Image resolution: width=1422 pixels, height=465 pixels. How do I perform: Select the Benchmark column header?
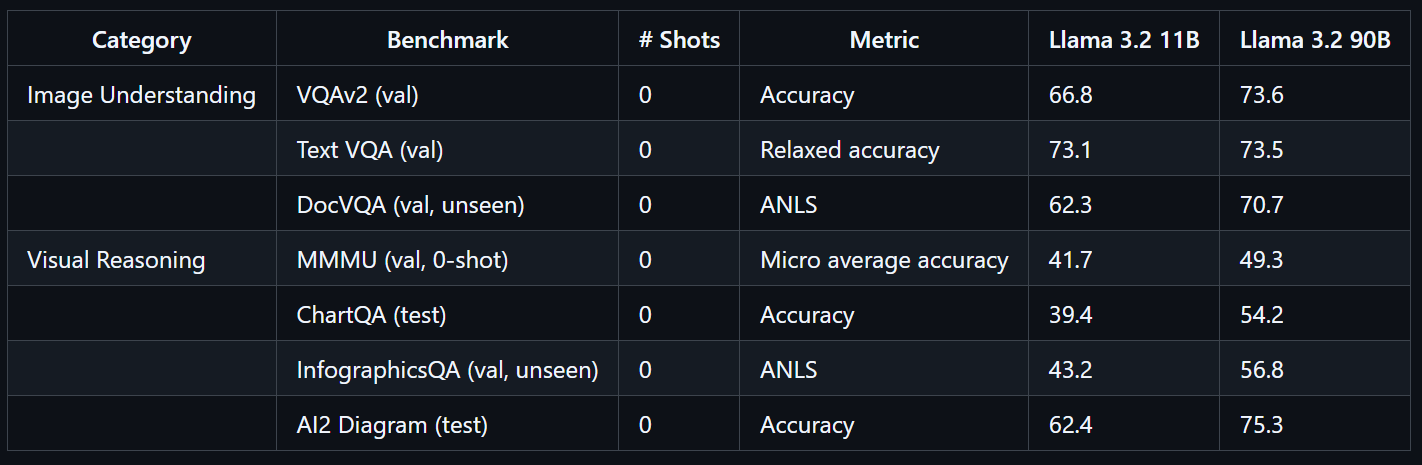448,40
